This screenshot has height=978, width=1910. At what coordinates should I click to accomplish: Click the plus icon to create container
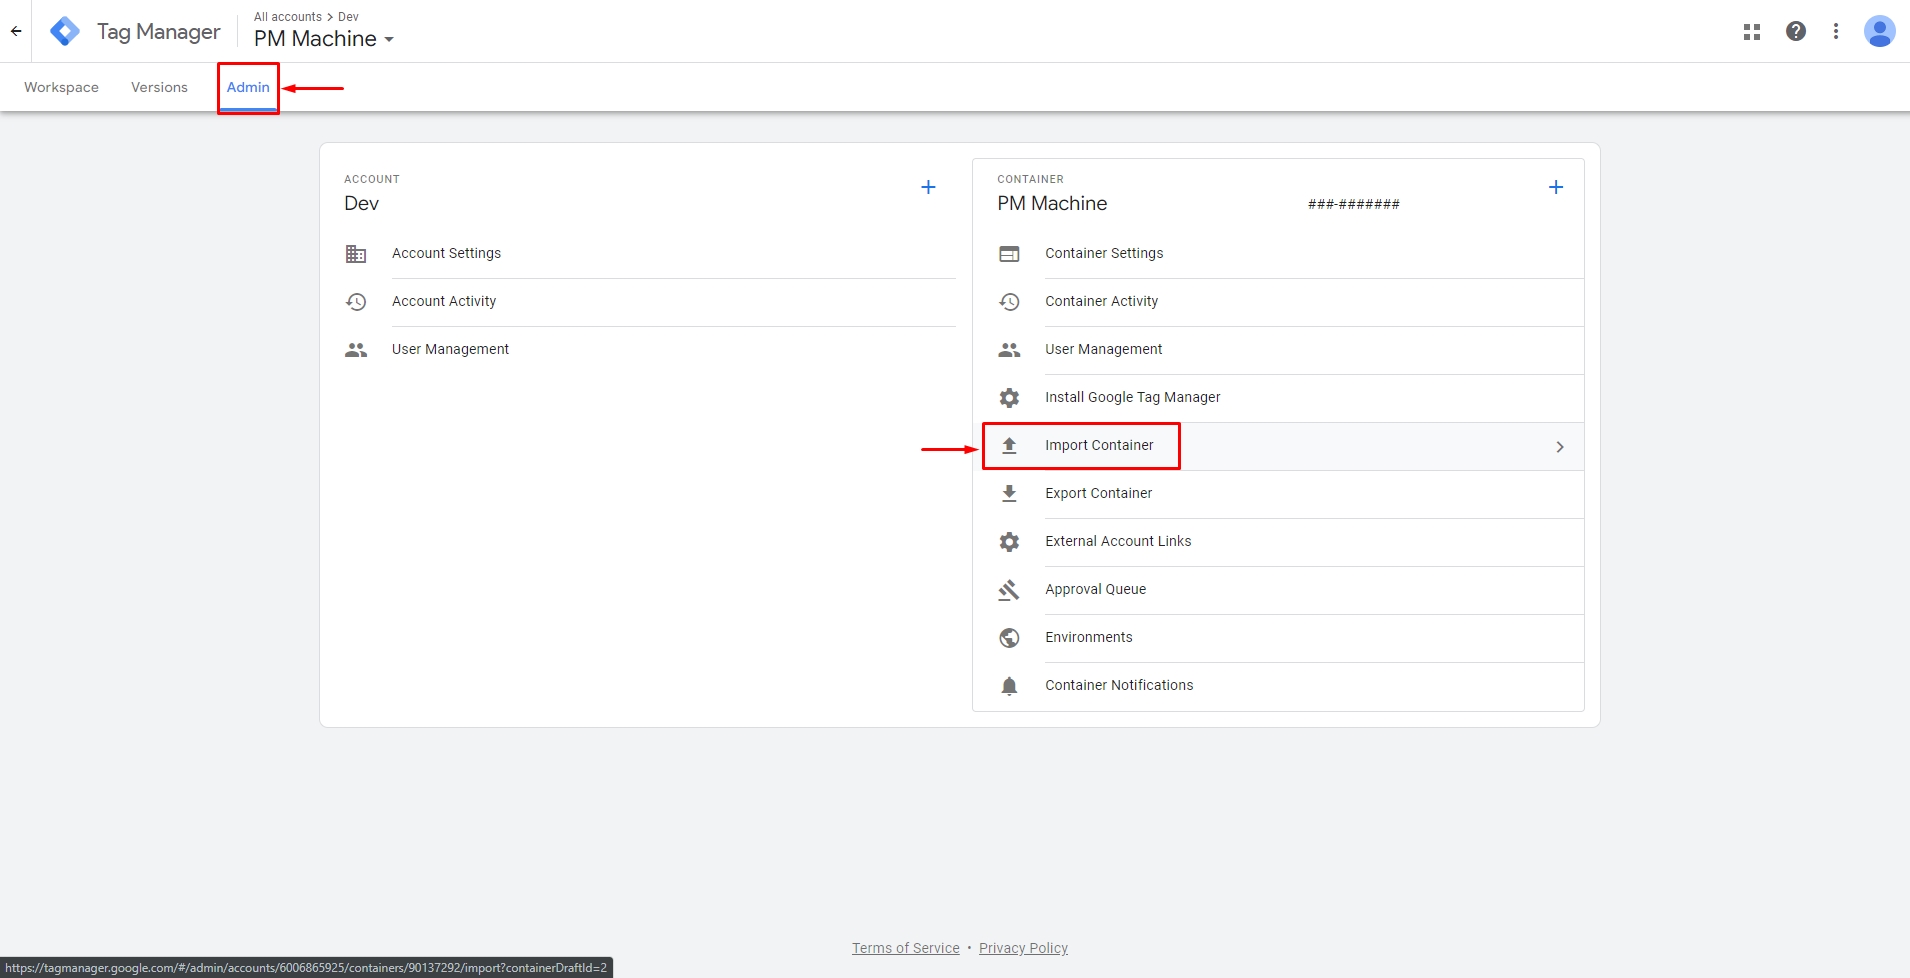point(1556,187)
